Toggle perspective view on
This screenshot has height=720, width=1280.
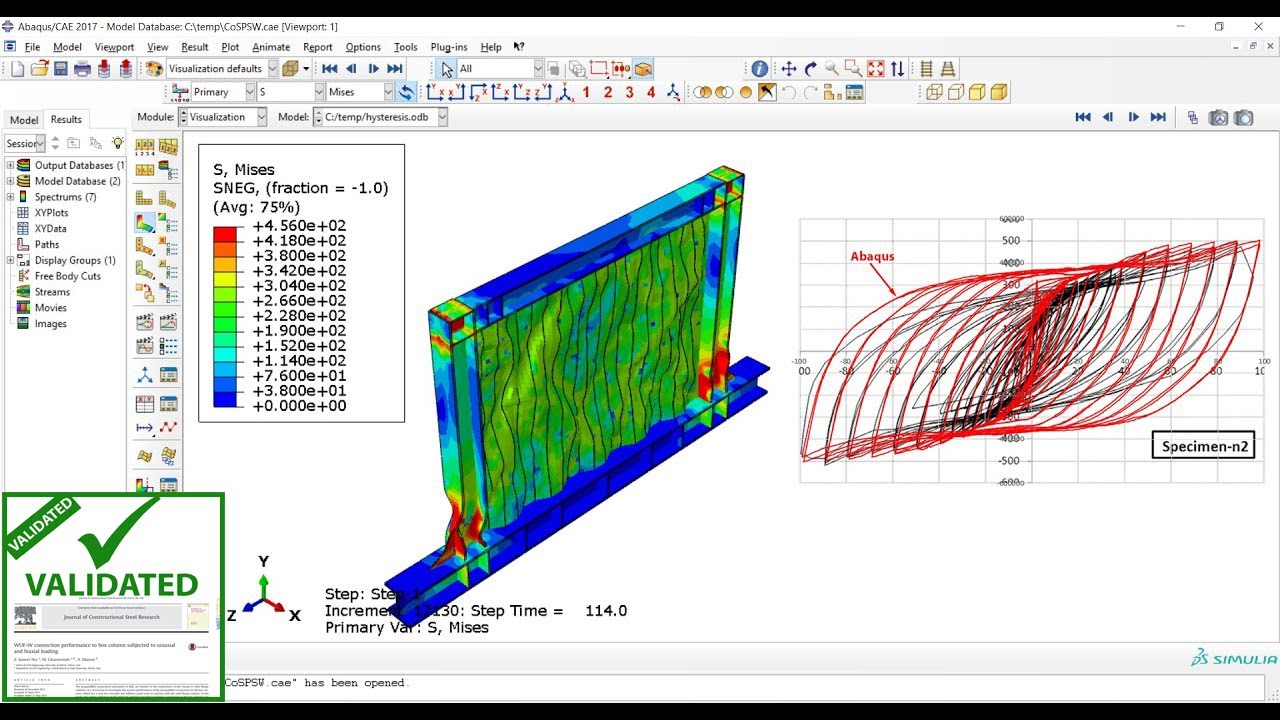point(947,69)
